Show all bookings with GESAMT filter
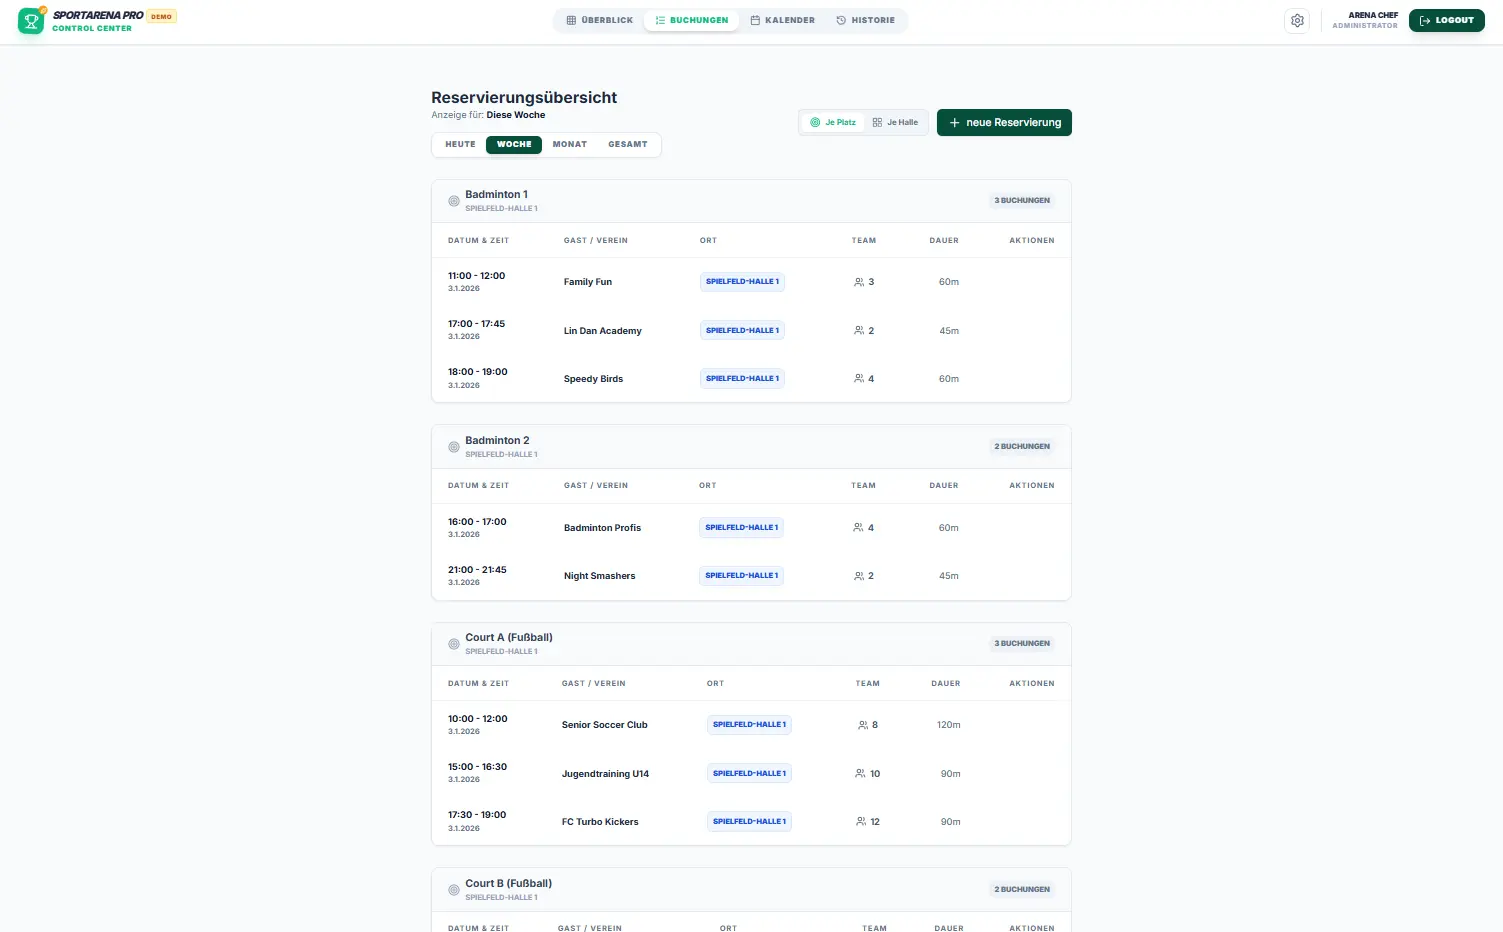The width and height of the screenshot is (1503, 932). pos(627,145)
